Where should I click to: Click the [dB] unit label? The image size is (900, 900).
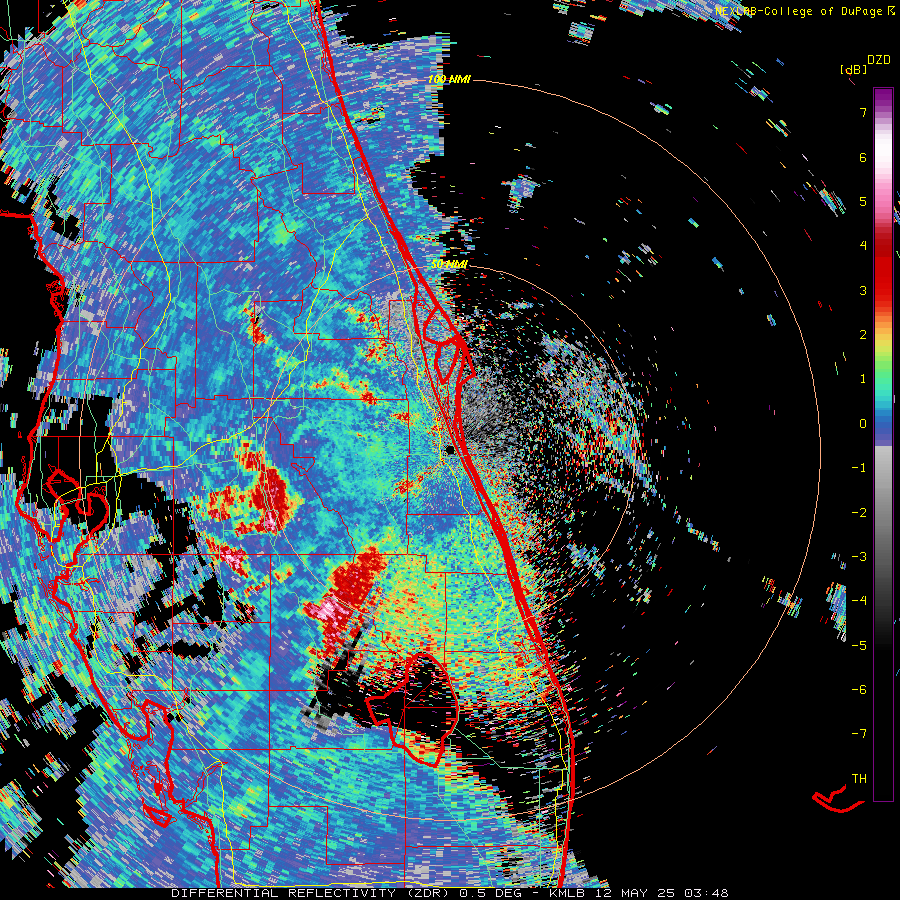point(854,70)
